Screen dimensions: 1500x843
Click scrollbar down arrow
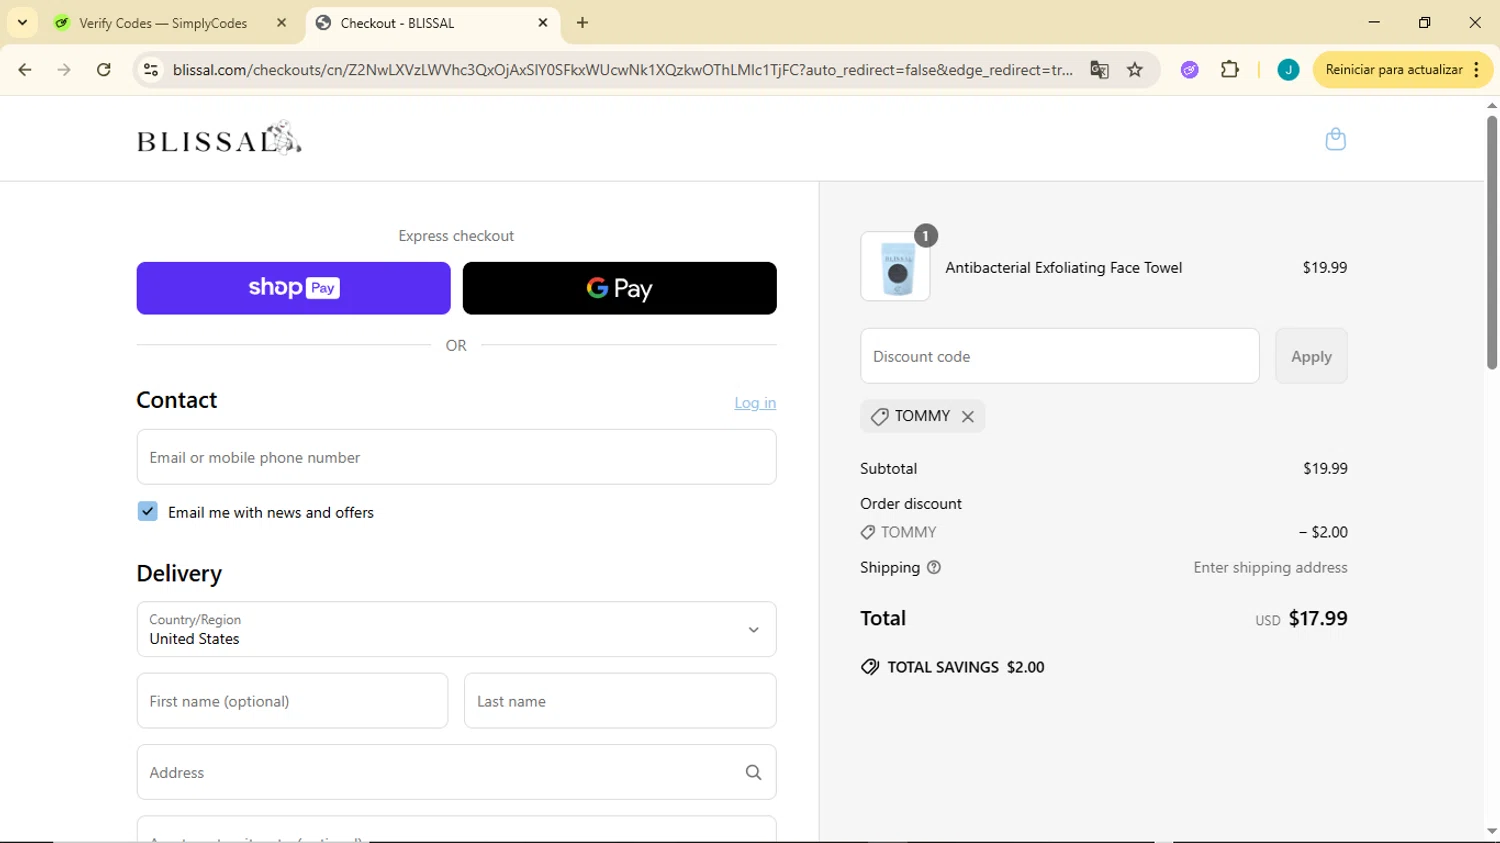coord(1492,832)
